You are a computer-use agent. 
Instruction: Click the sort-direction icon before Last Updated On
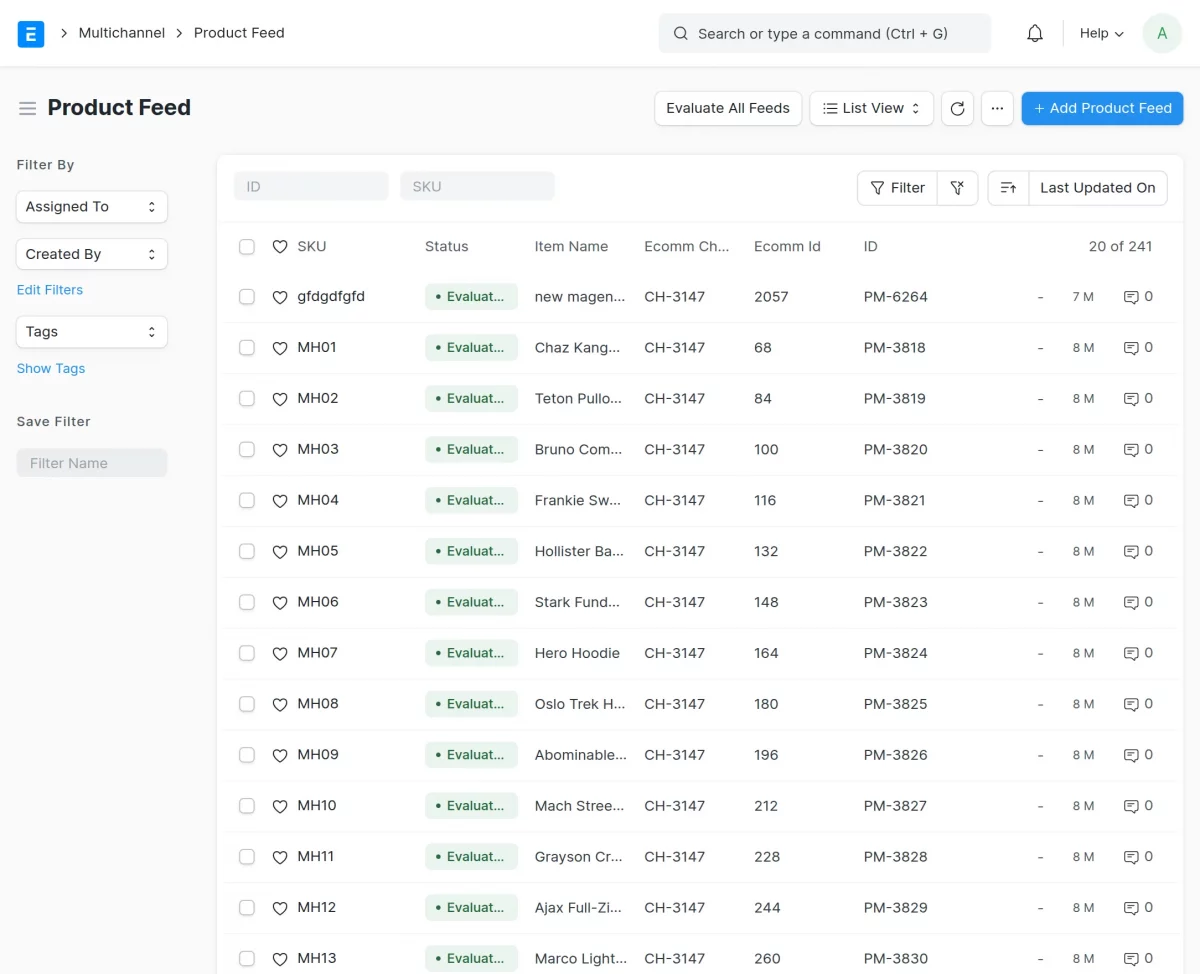pos(1007,187)
